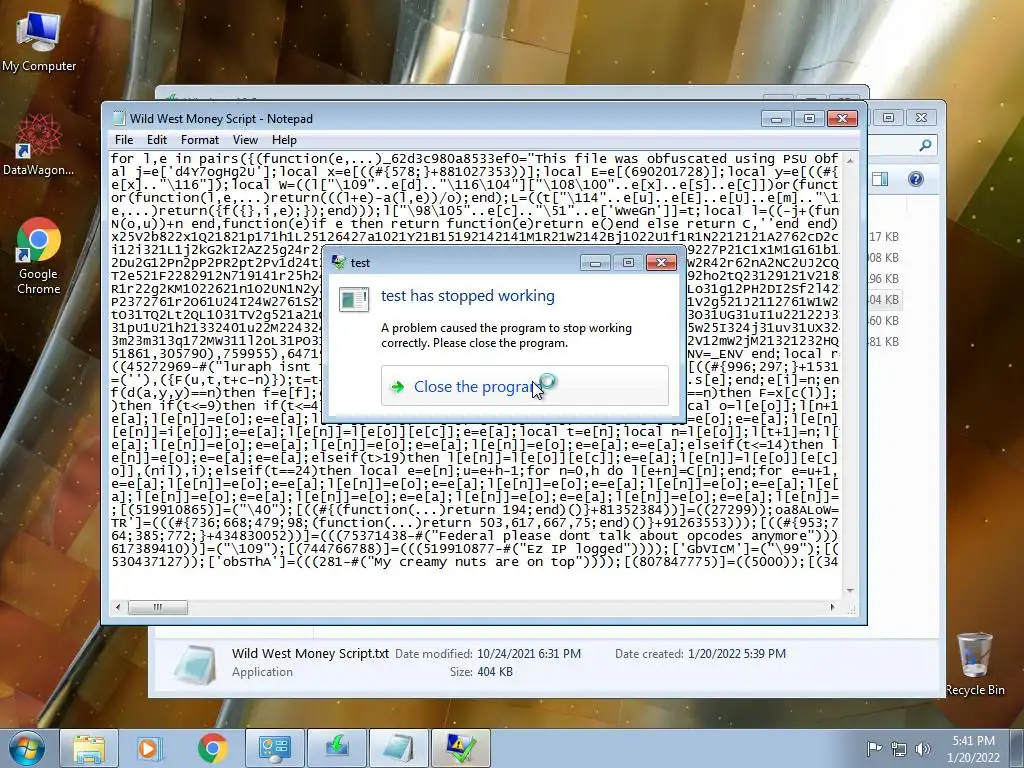Screen dimensions: 1024x768
Task: Click Notepad horizontal scroll right arrow
Action: [832, 607]
